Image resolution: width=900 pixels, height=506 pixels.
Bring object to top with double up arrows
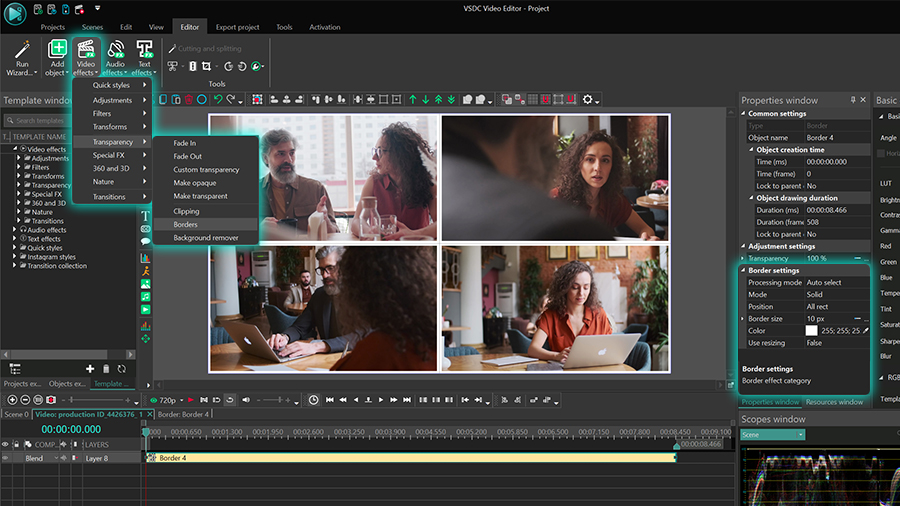point(439,99)
